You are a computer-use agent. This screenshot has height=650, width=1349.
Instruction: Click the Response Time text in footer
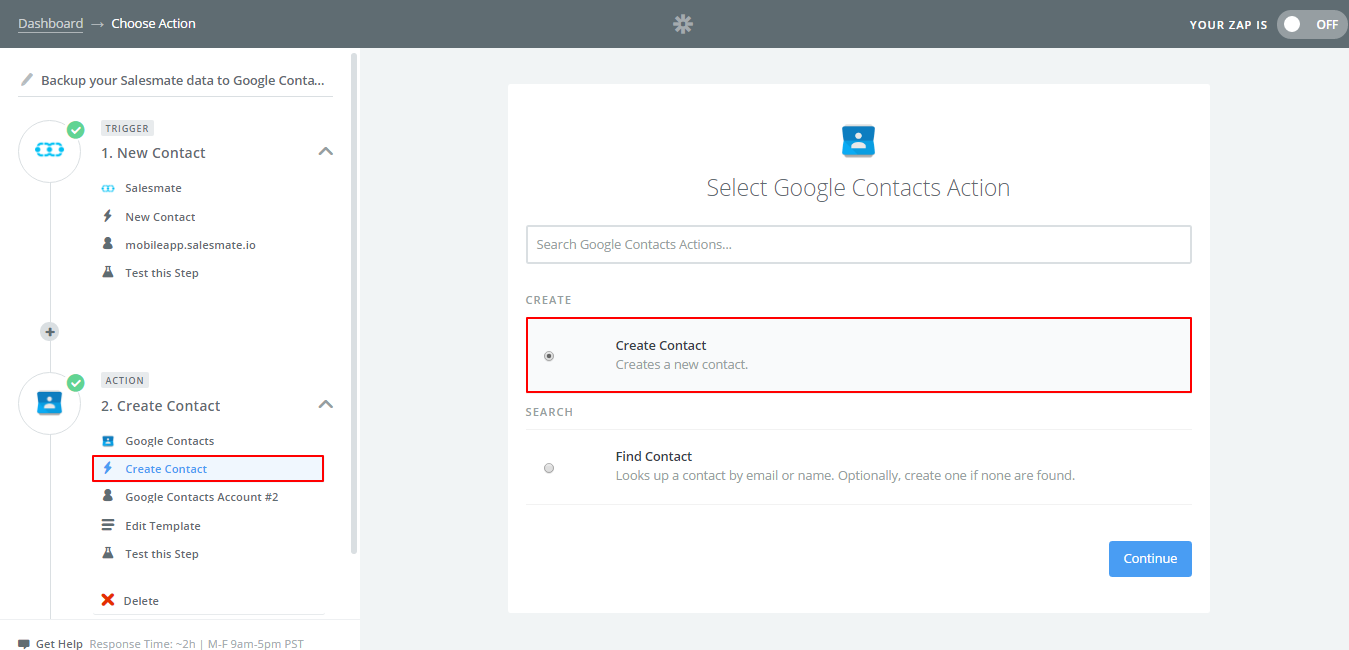(x=196, y=644)
